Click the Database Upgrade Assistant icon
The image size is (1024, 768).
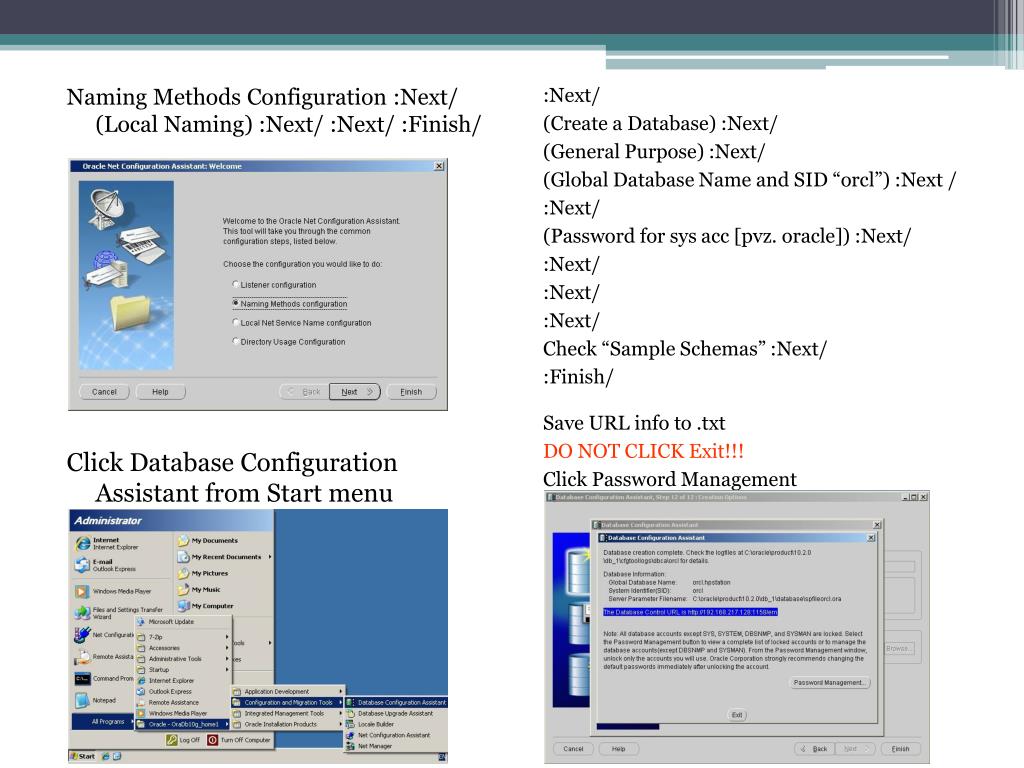pyautogui.click(x=350, y=713)
